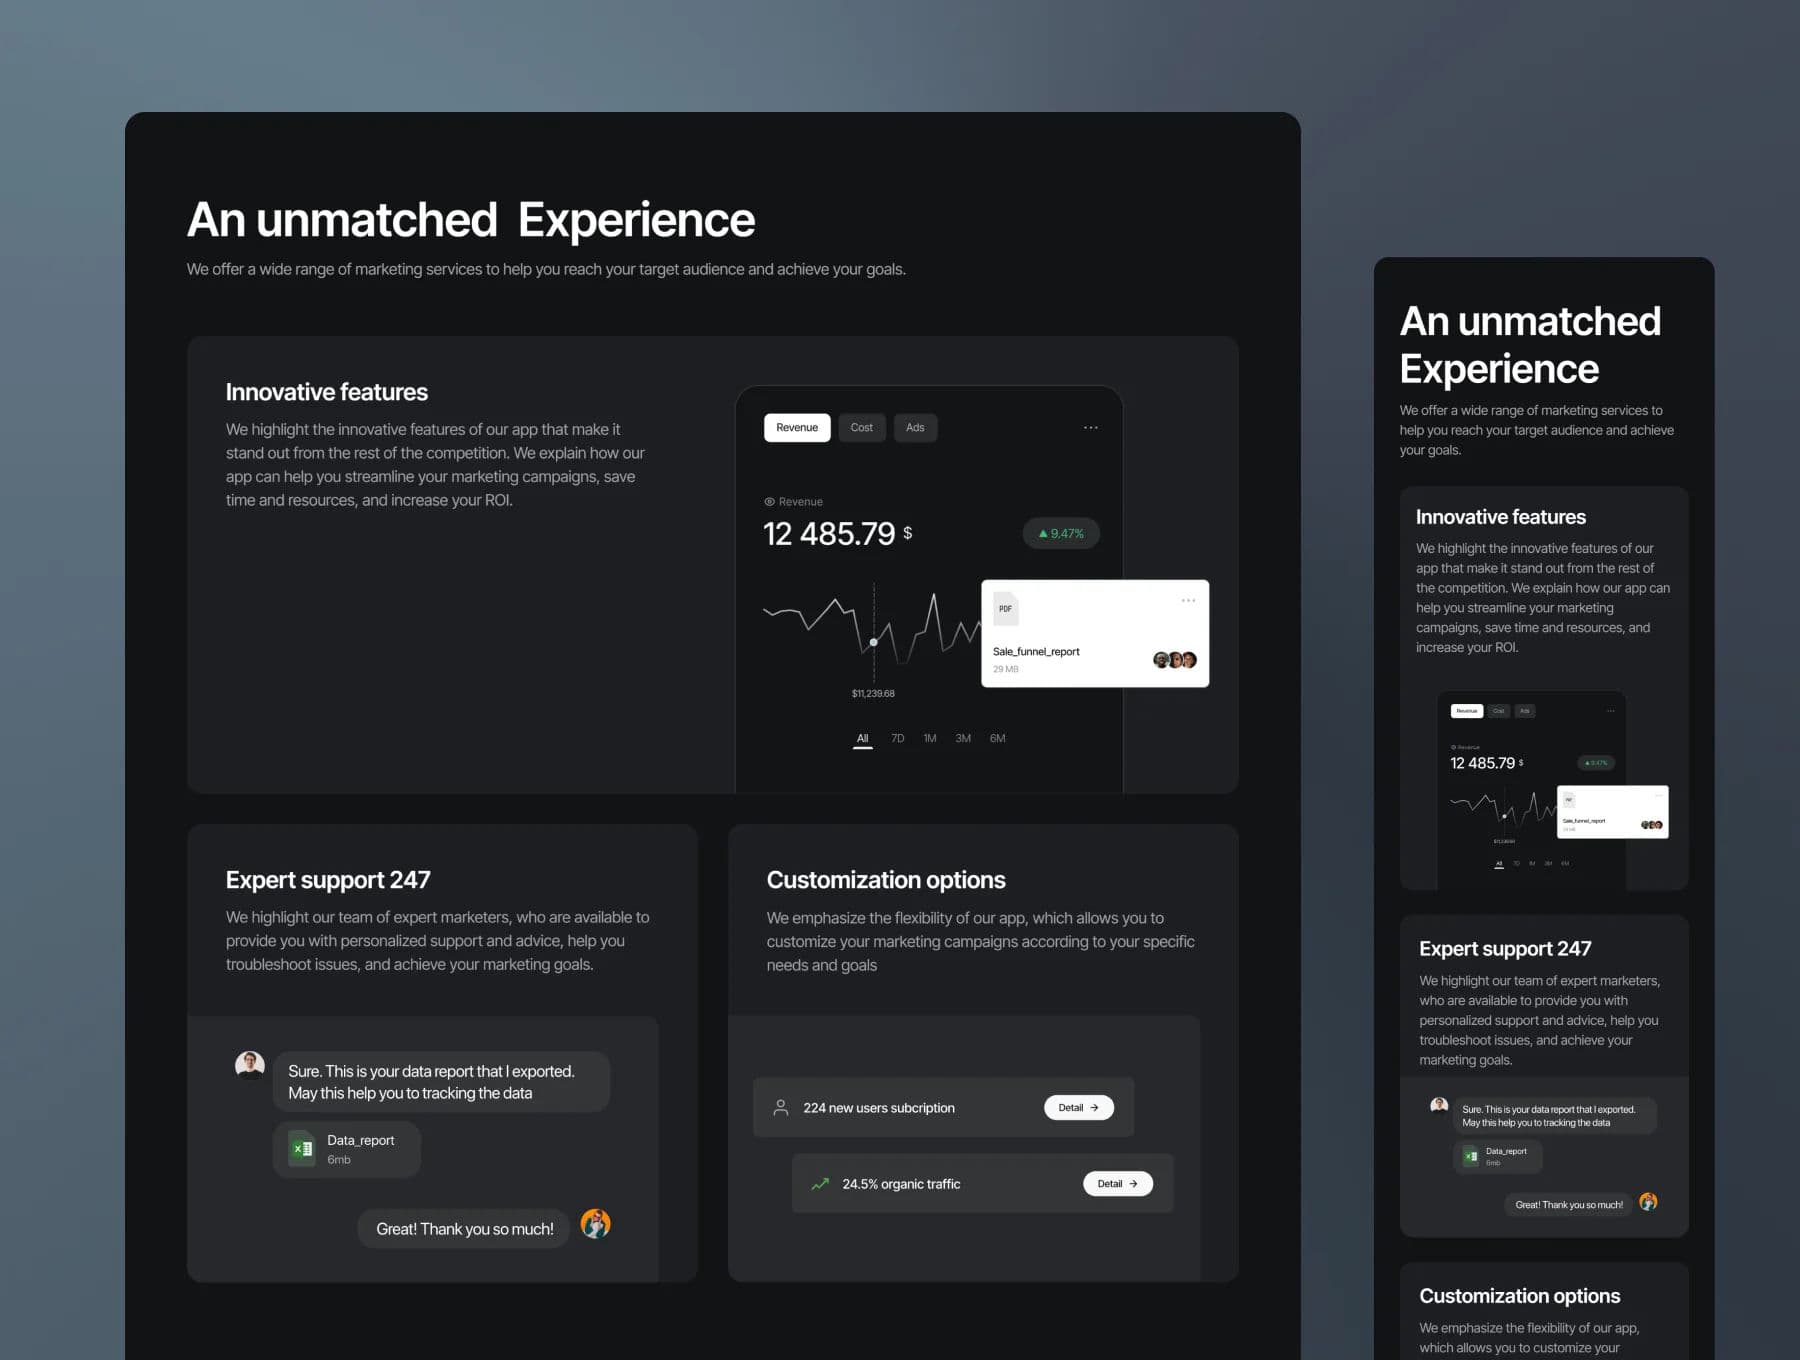The image size is (1800, 1360).
Task: Click the $11,239.68 chart value label
Action: (873, 694)
